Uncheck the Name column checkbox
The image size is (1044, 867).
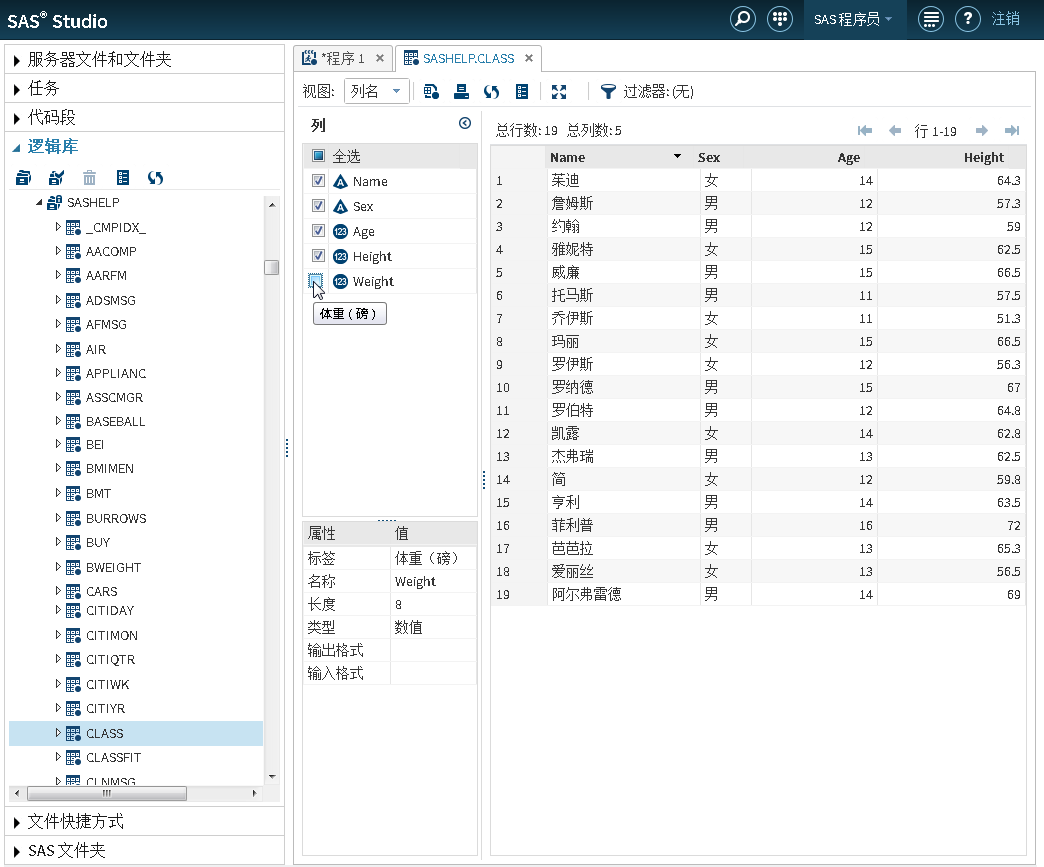pos(318,181)
